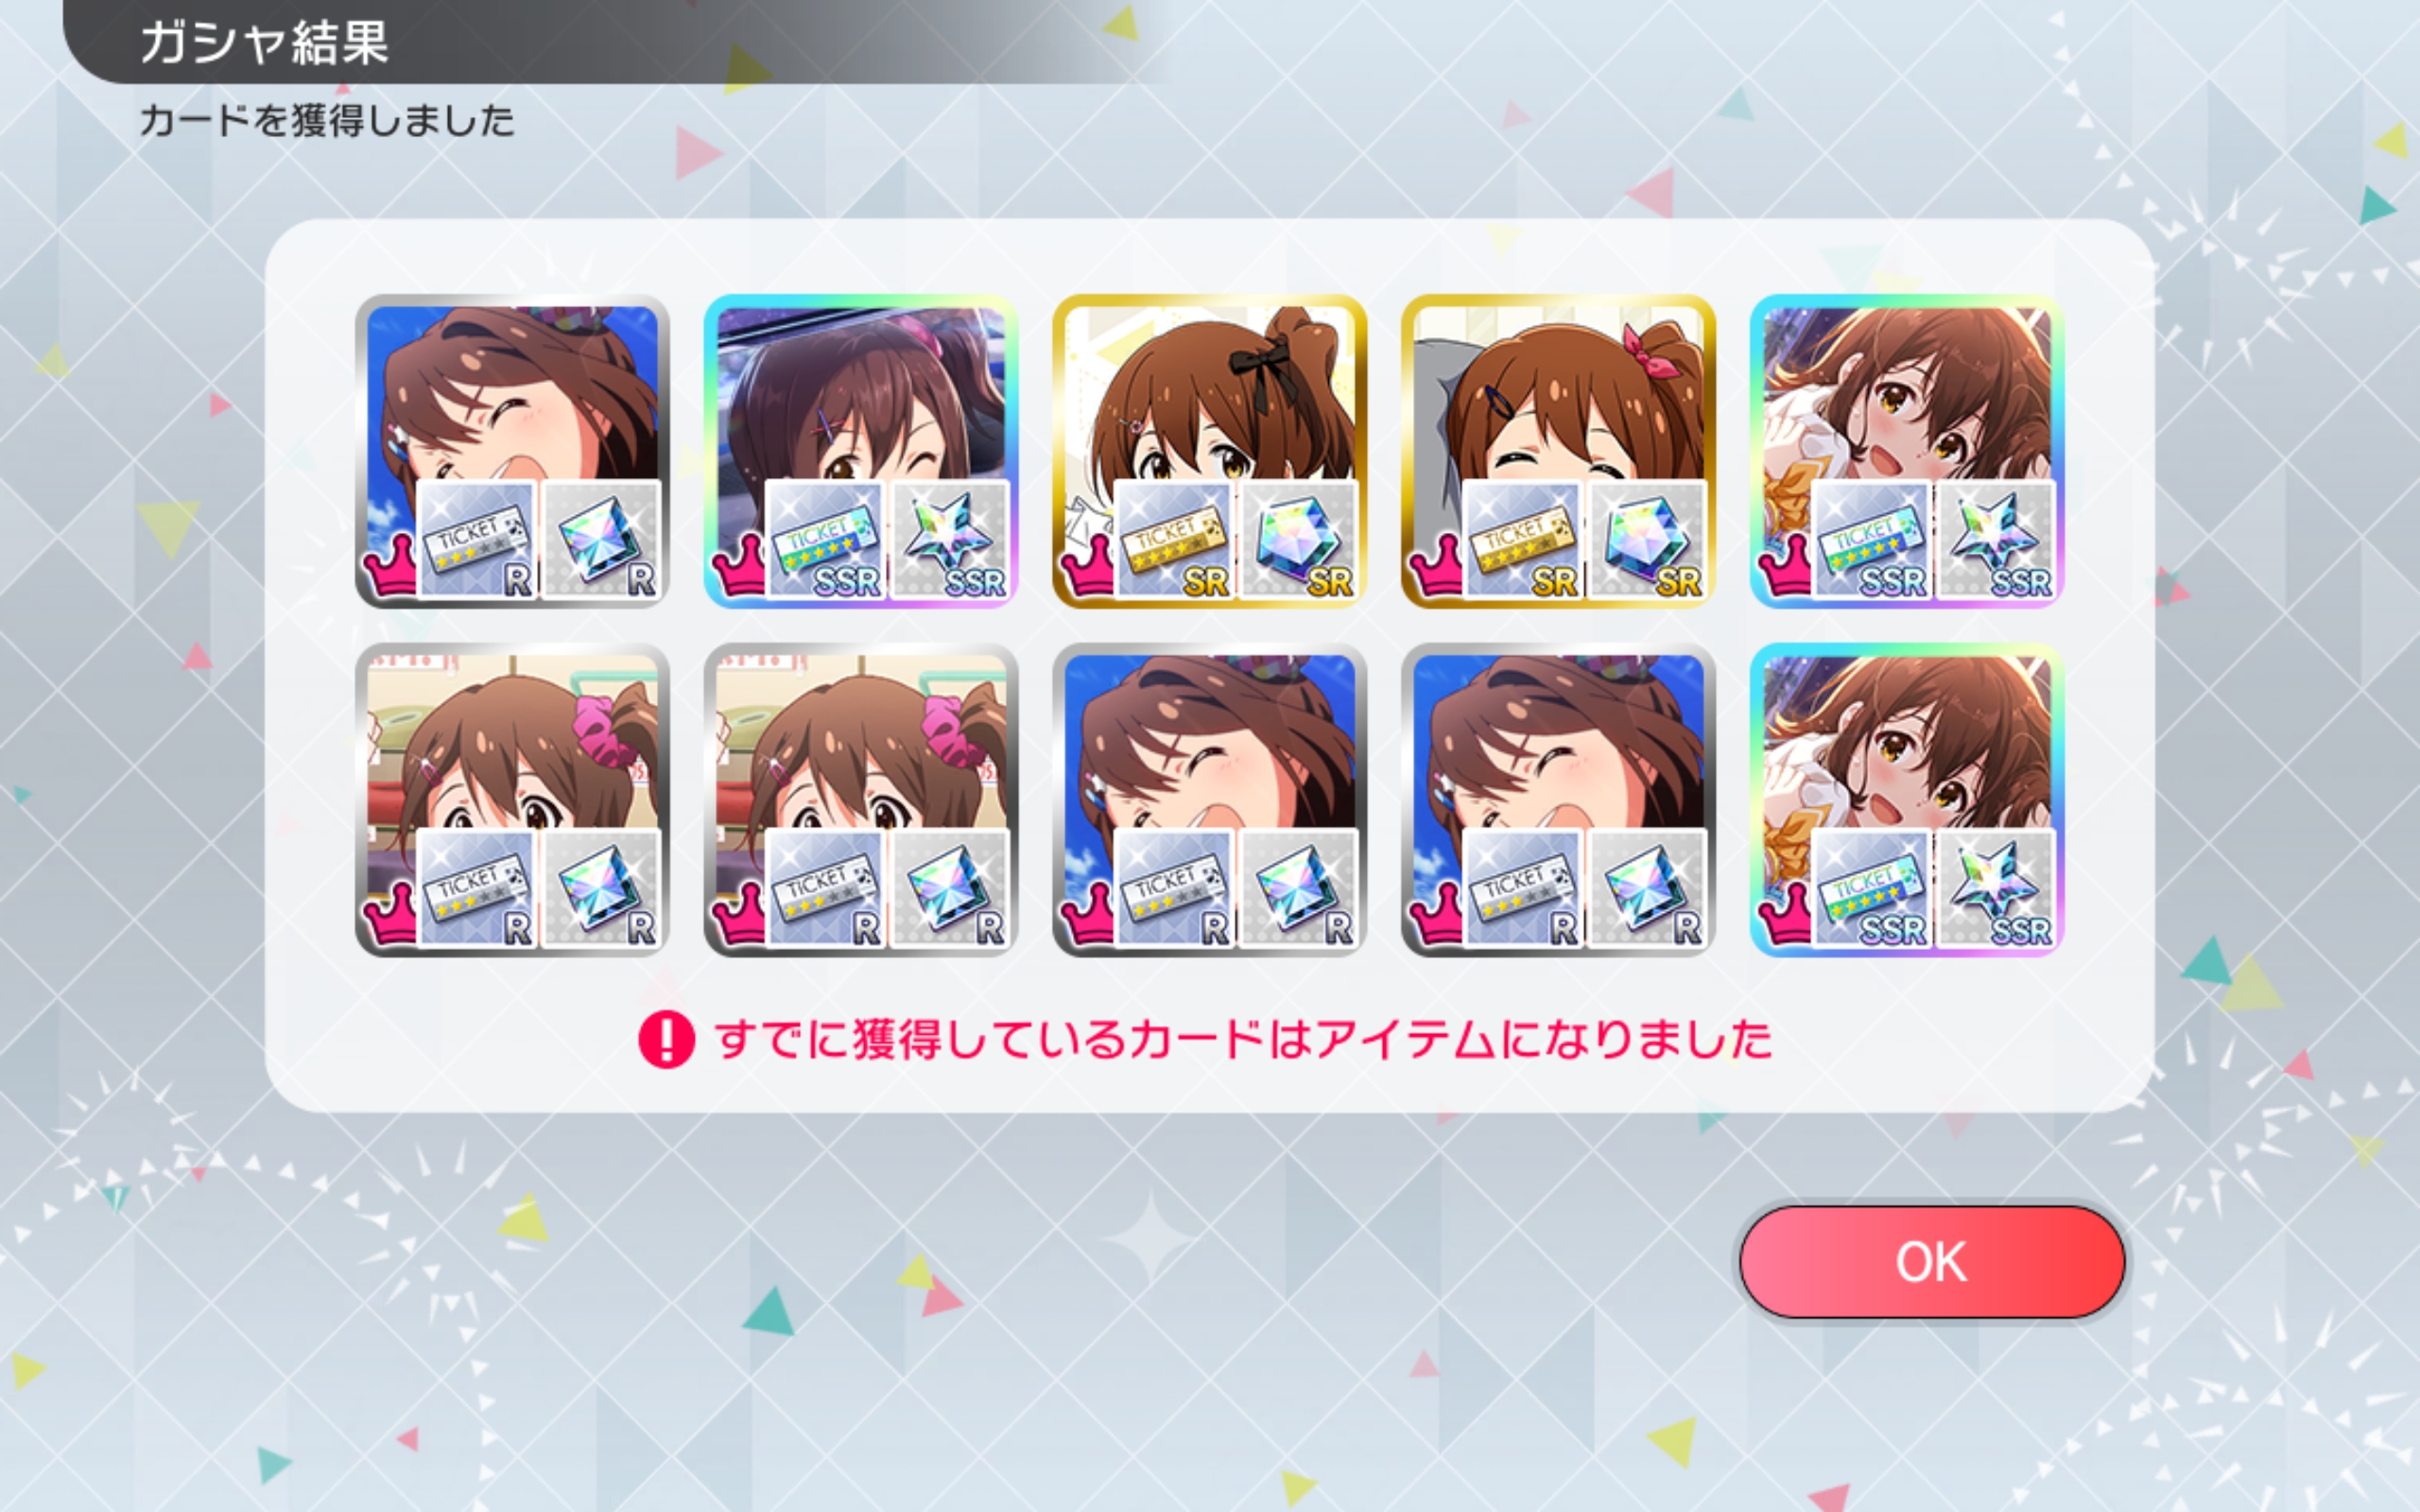Screen dimensions: 2420x1512
Task: Click the ガシャ結果 header title
Action: [264, 42]
